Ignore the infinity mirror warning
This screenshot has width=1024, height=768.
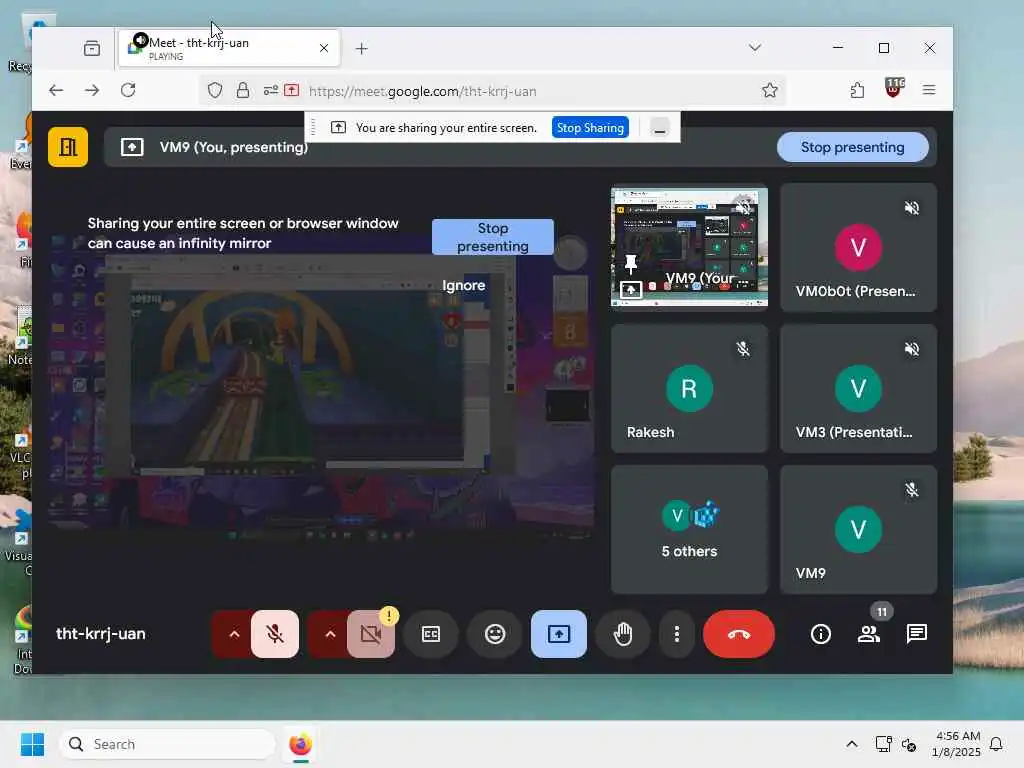pyautogui.click(x=464, y=285)
